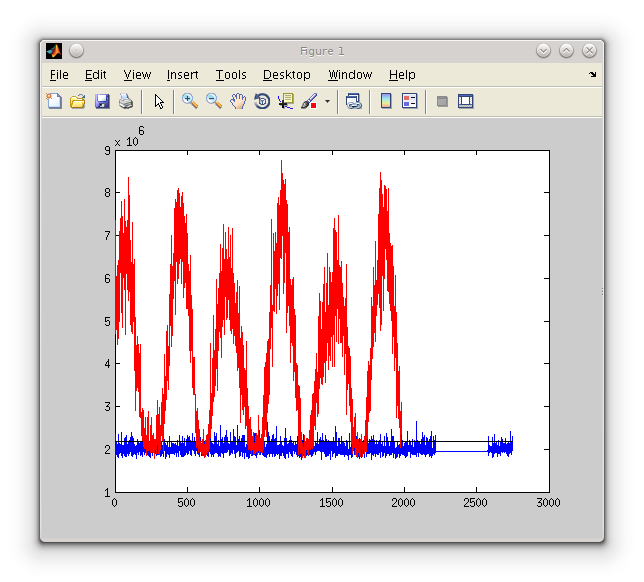
Task: Toggle the Data Cursor tool
Action: coord(286,101)
